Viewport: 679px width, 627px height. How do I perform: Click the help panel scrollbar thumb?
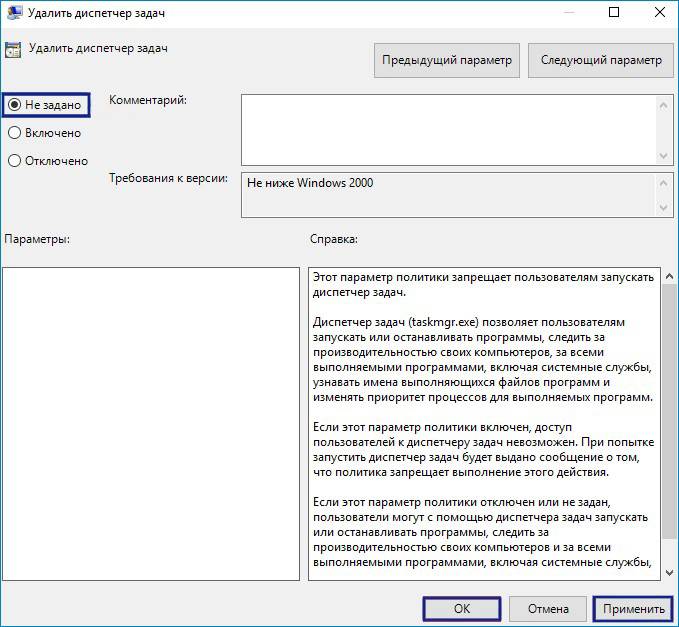click(x=669, y=410)
